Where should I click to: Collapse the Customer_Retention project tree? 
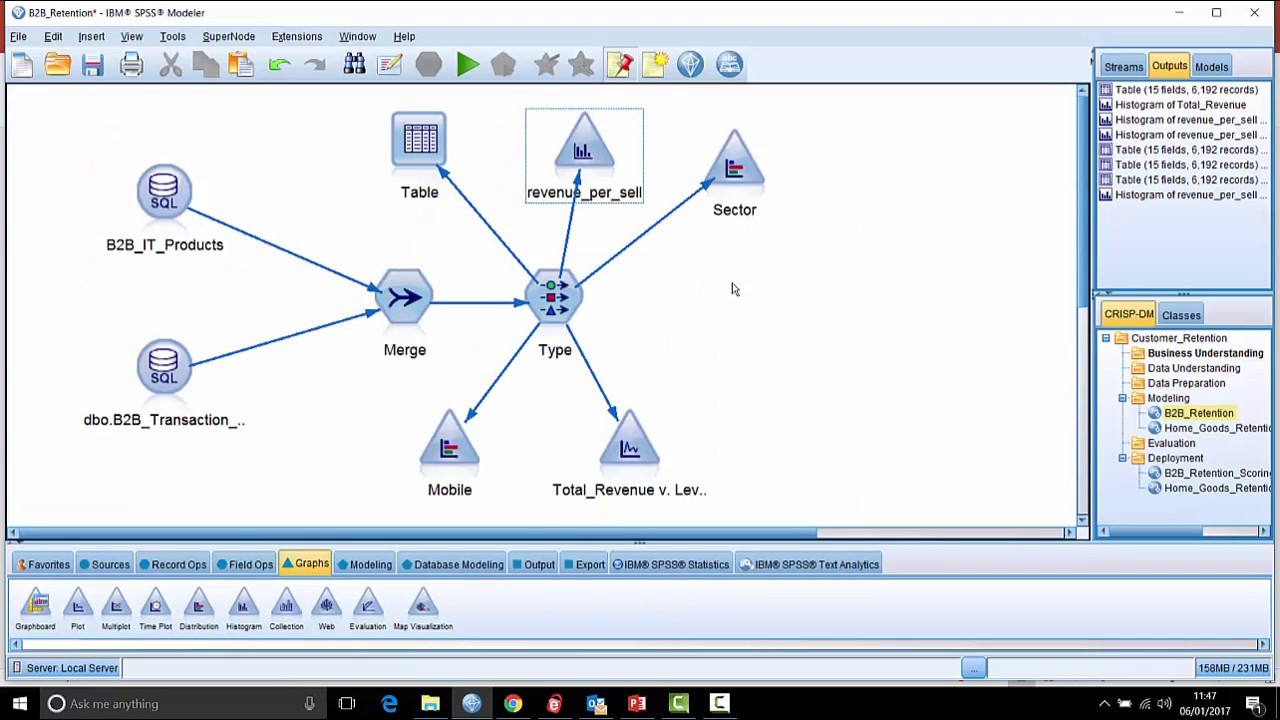(1106, 339)
